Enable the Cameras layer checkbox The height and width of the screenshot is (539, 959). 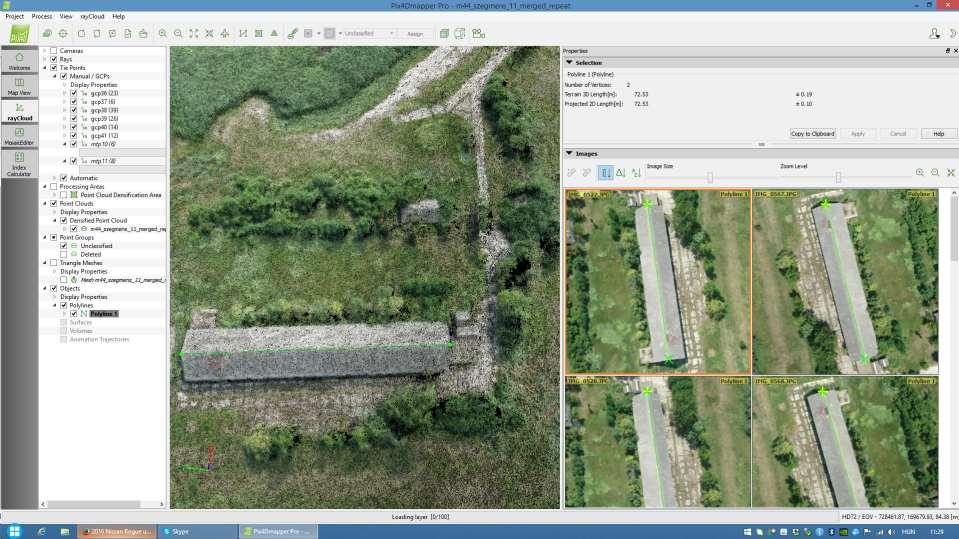pyautogui.click(x=54, y=51)
